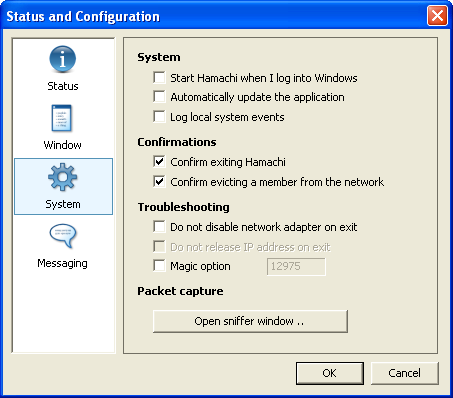Open the Status page via info icon

(63, 59)
